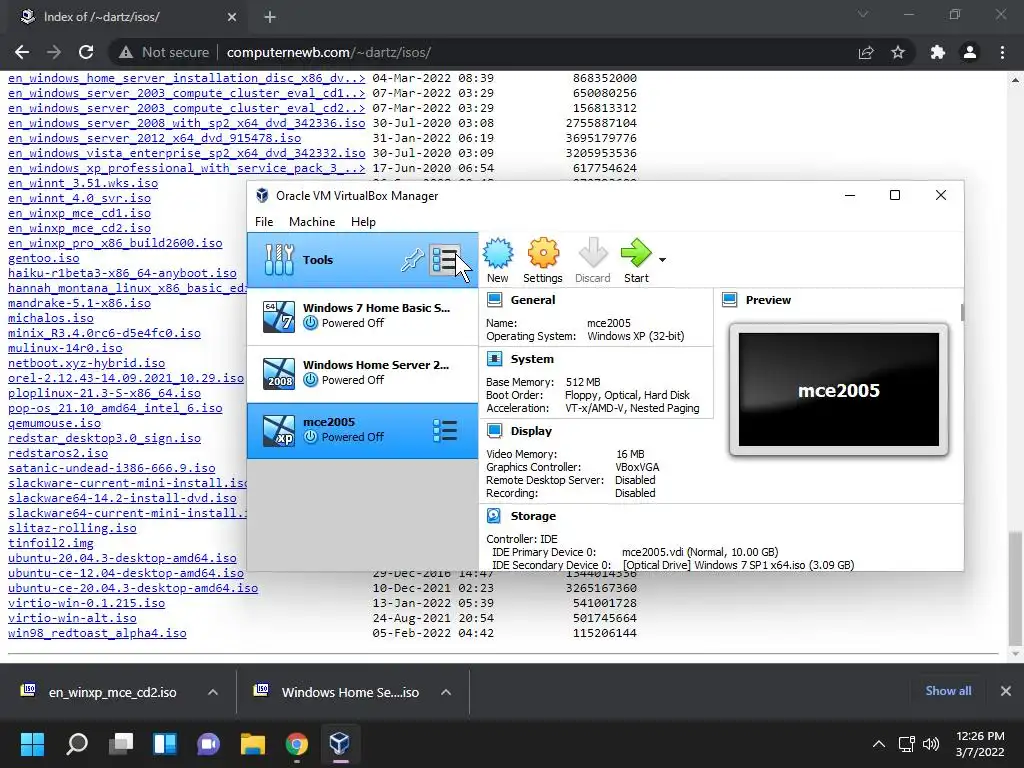Screen dimensions: 1024x768
Task: Open the Help menu in VirtualBox
Action: [363, 222]
